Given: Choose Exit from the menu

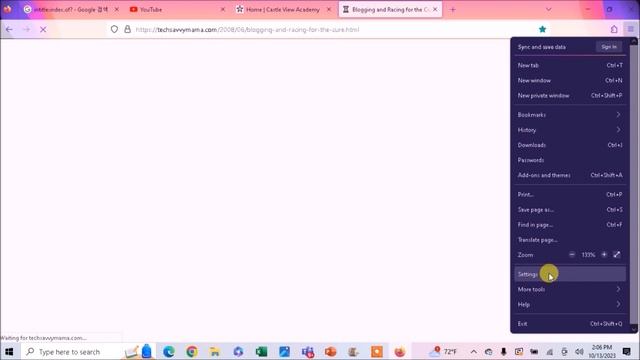Looking at the screenshot, I should point(570,324).
